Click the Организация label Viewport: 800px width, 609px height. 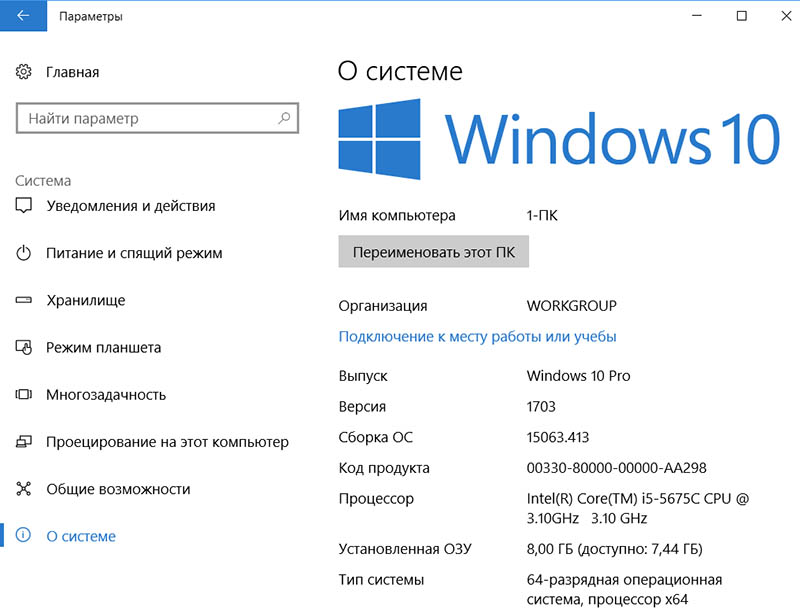click(383, 306)
